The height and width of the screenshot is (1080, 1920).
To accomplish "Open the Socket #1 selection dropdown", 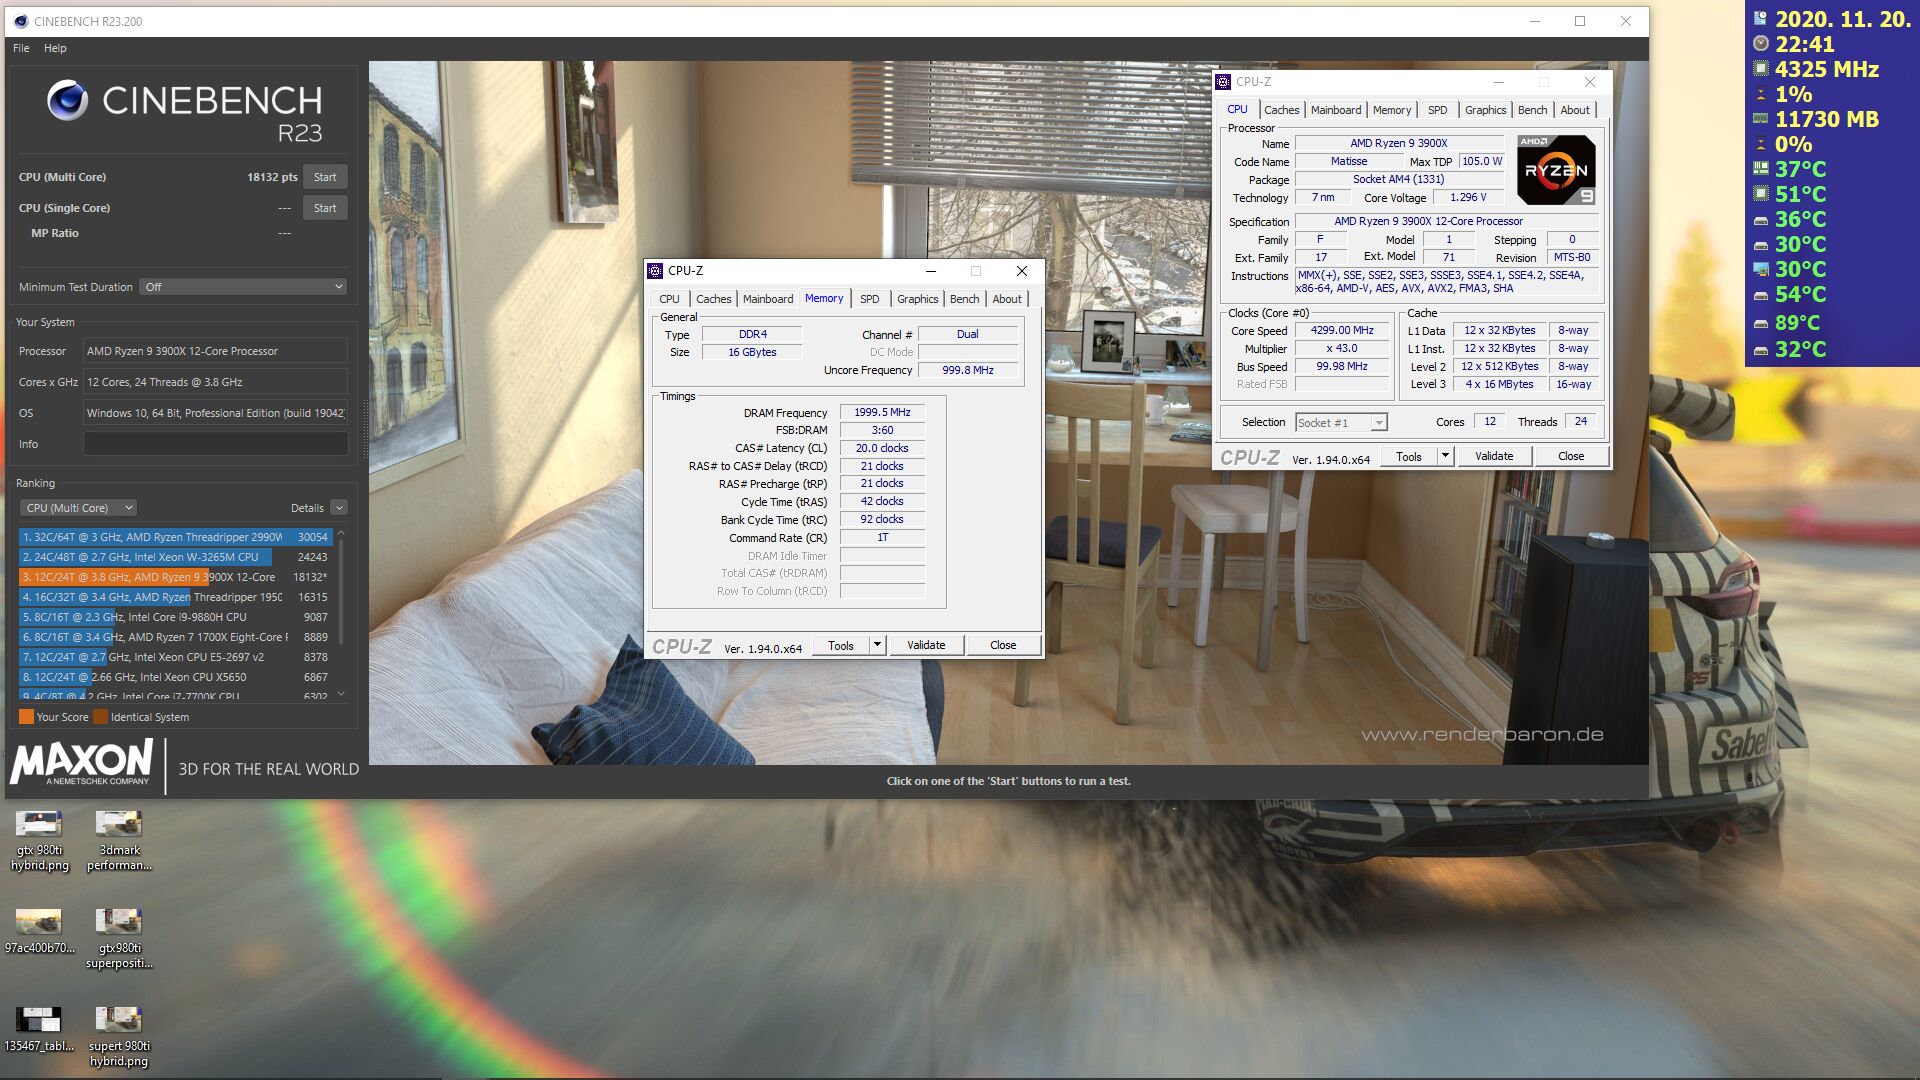I will tap(1341, 423).
